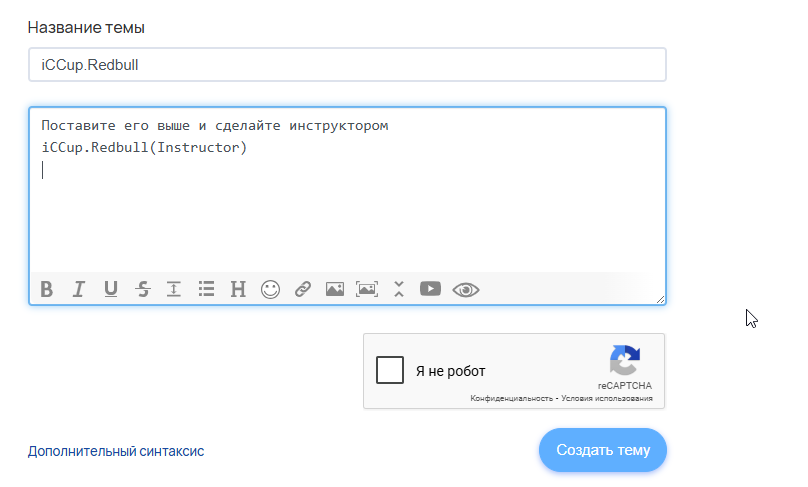The height and width of the screenshot is (487, 808).
Task: Click the framed image upload icon
Action: tap(366, 289)
